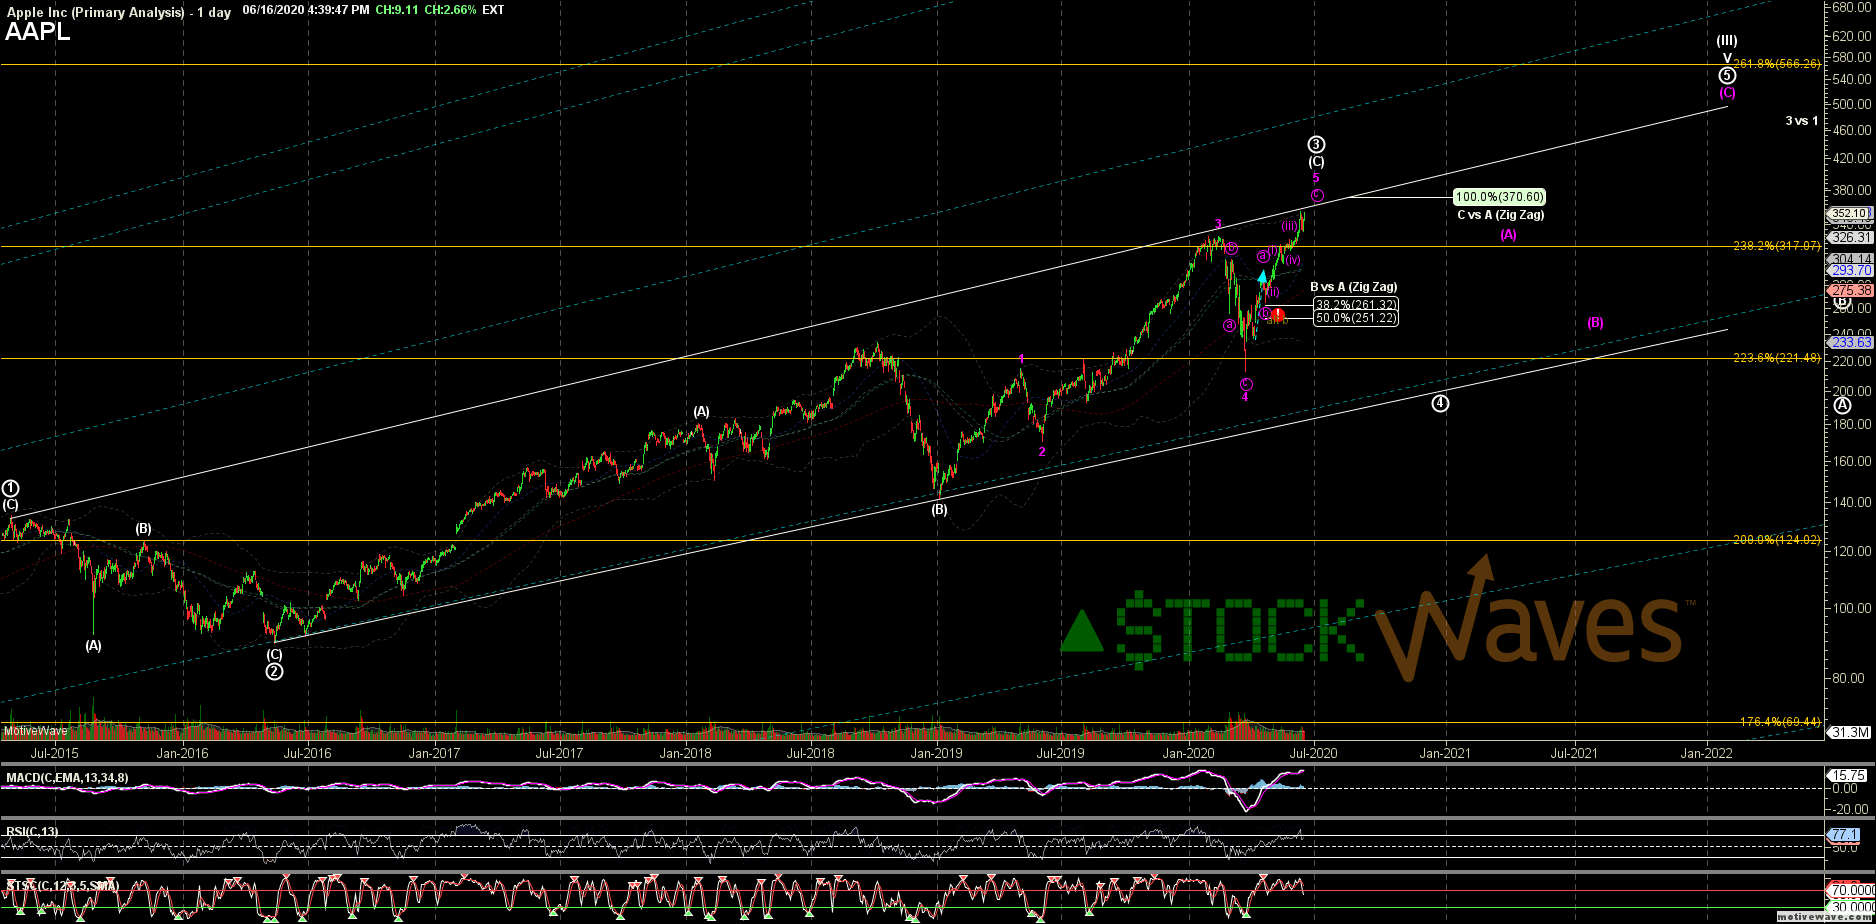The image size is (1876, 924).
Task: Click the (III) wave degree label
Action: (1727, 41)
